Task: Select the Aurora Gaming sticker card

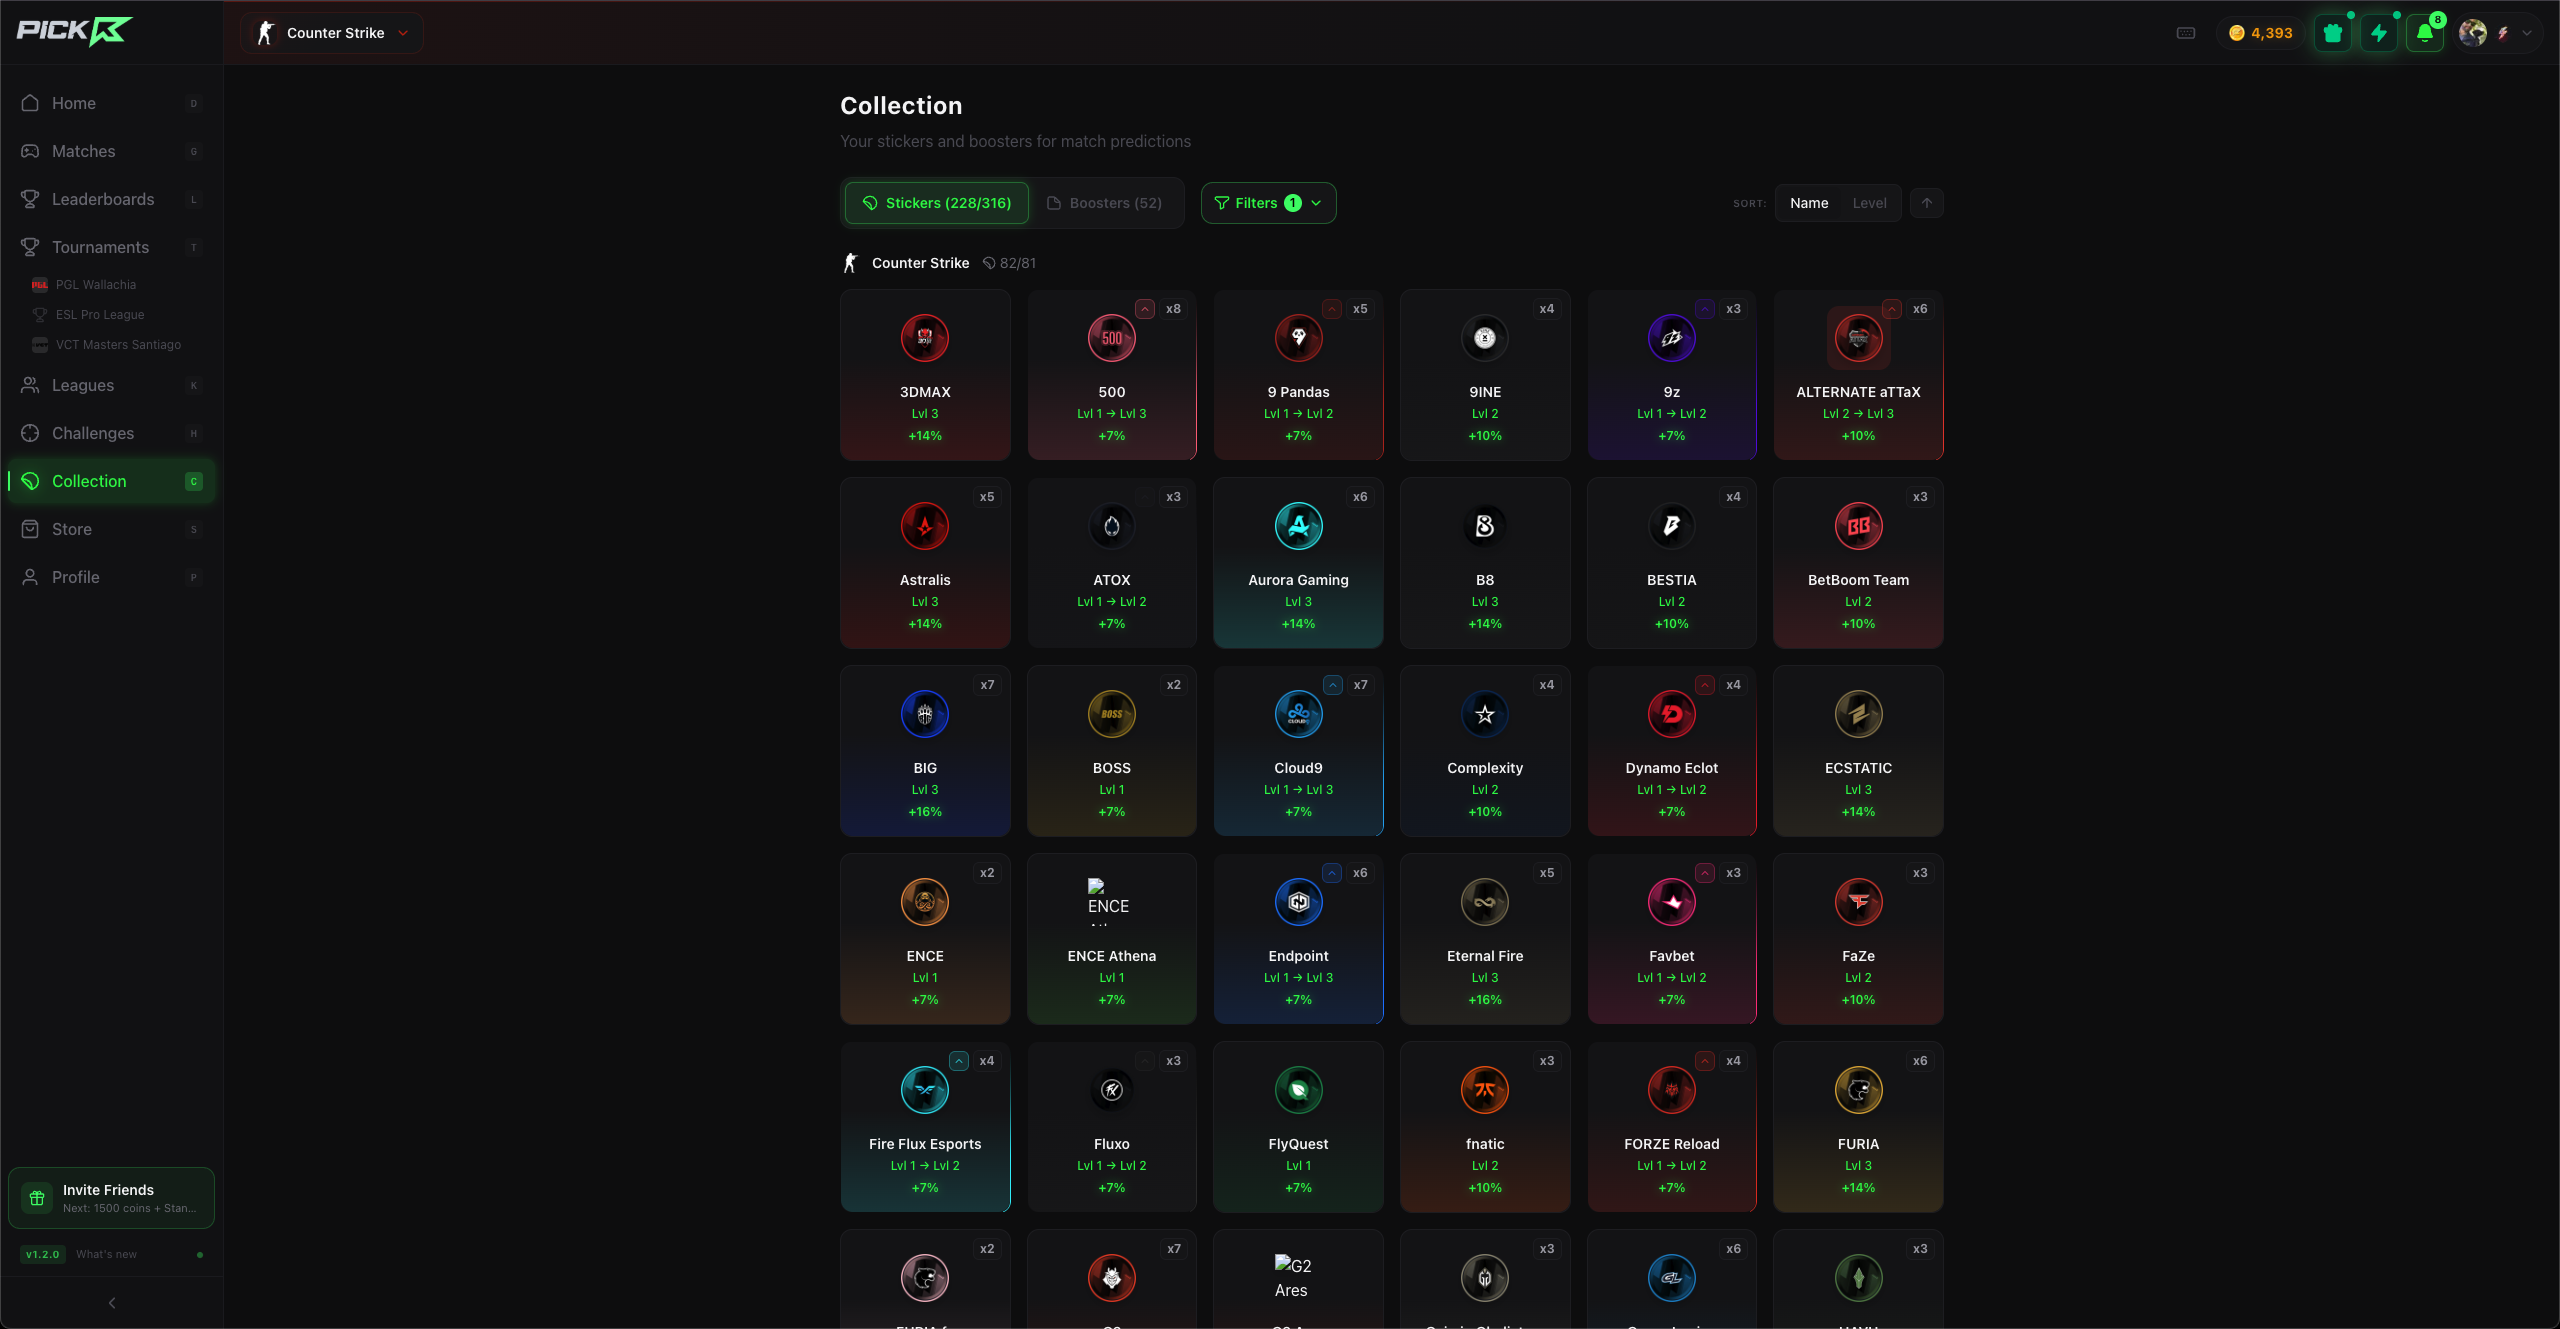Action: click(x=1298, y=563)
